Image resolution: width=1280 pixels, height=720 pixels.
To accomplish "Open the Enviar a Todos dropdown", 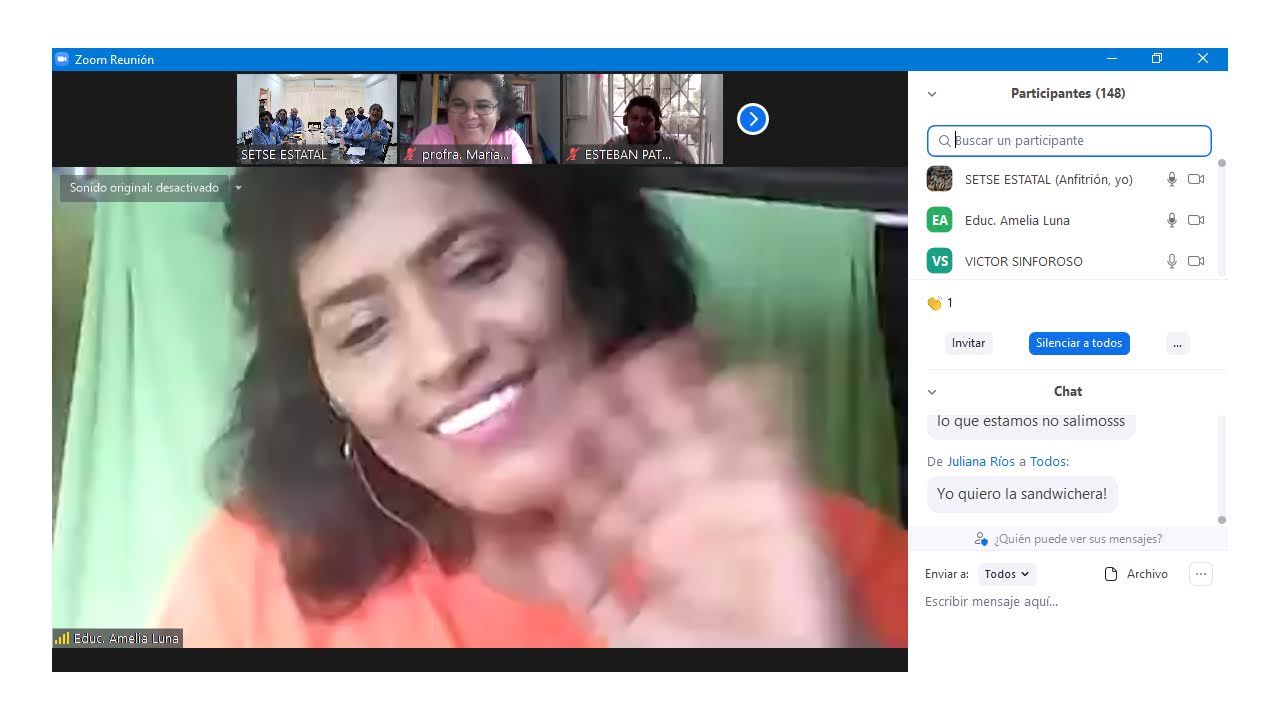I will 1006,574.
